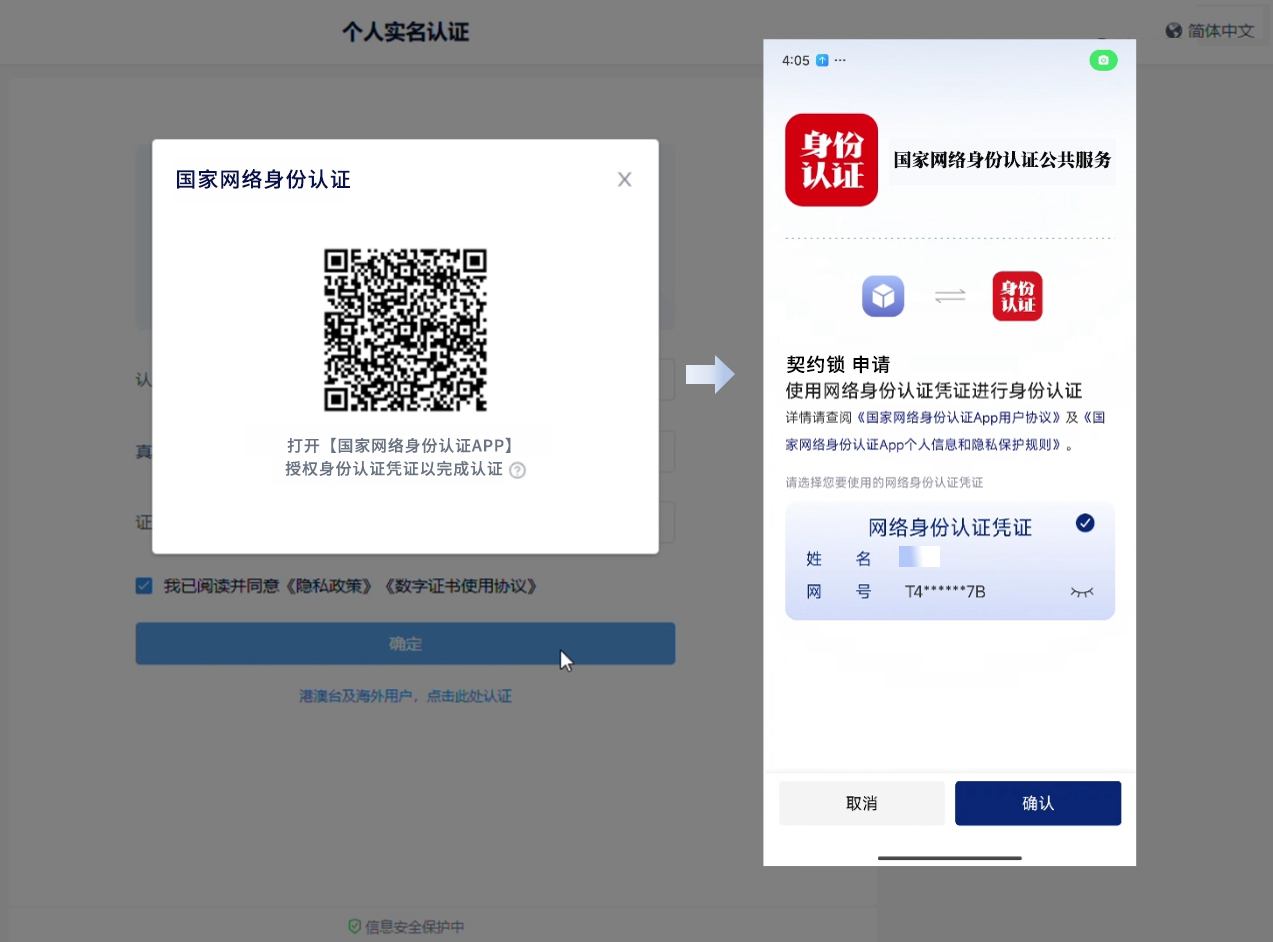Tap 取消 on the phone screen
This screenshot has width=1273, height=942.
tap(862, 803)
